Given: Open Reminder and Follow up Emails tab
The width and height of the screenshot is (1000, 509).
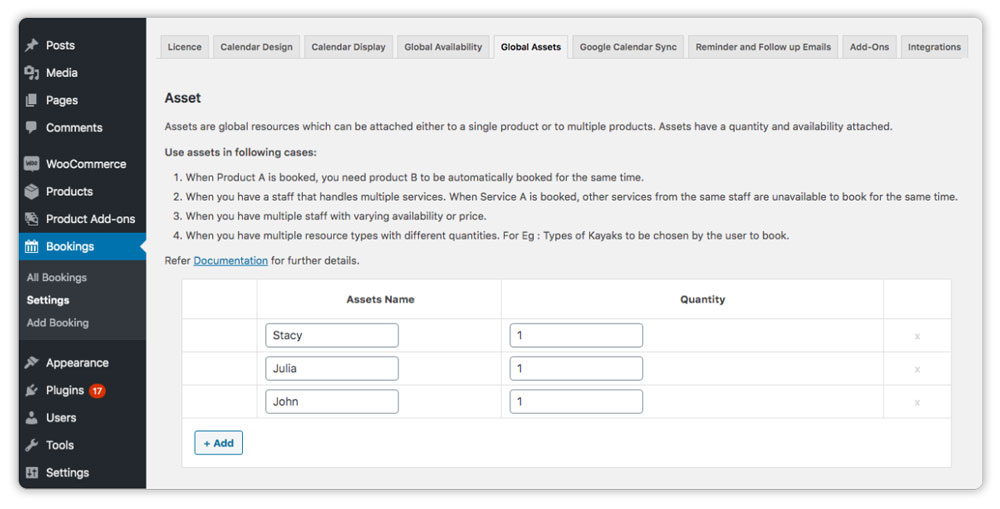Looking at the screenshot, I should click(x=763, y=47).
